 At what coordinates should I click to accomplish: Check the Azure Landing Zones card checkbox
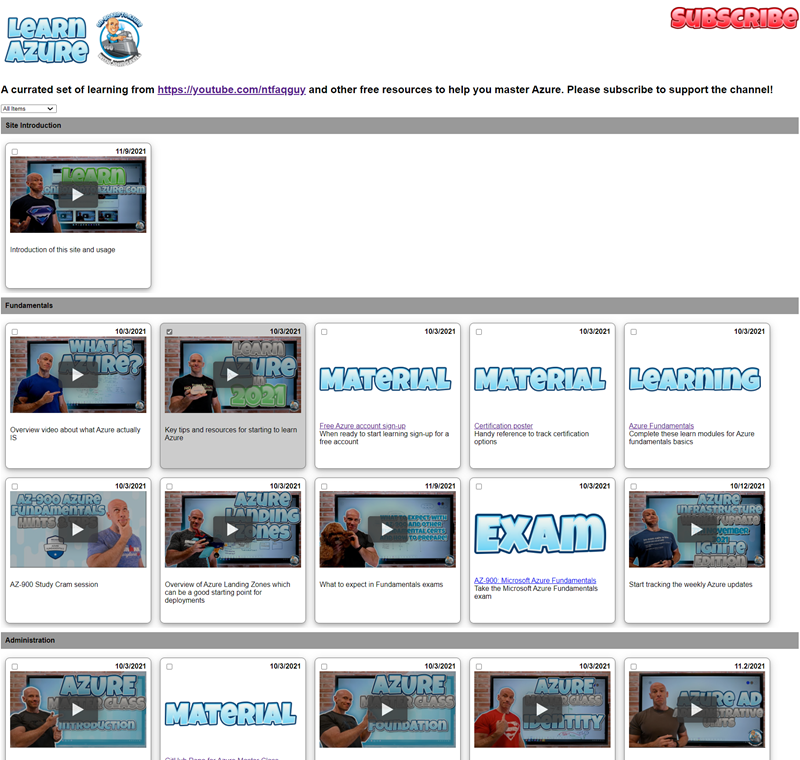point(169,487)
